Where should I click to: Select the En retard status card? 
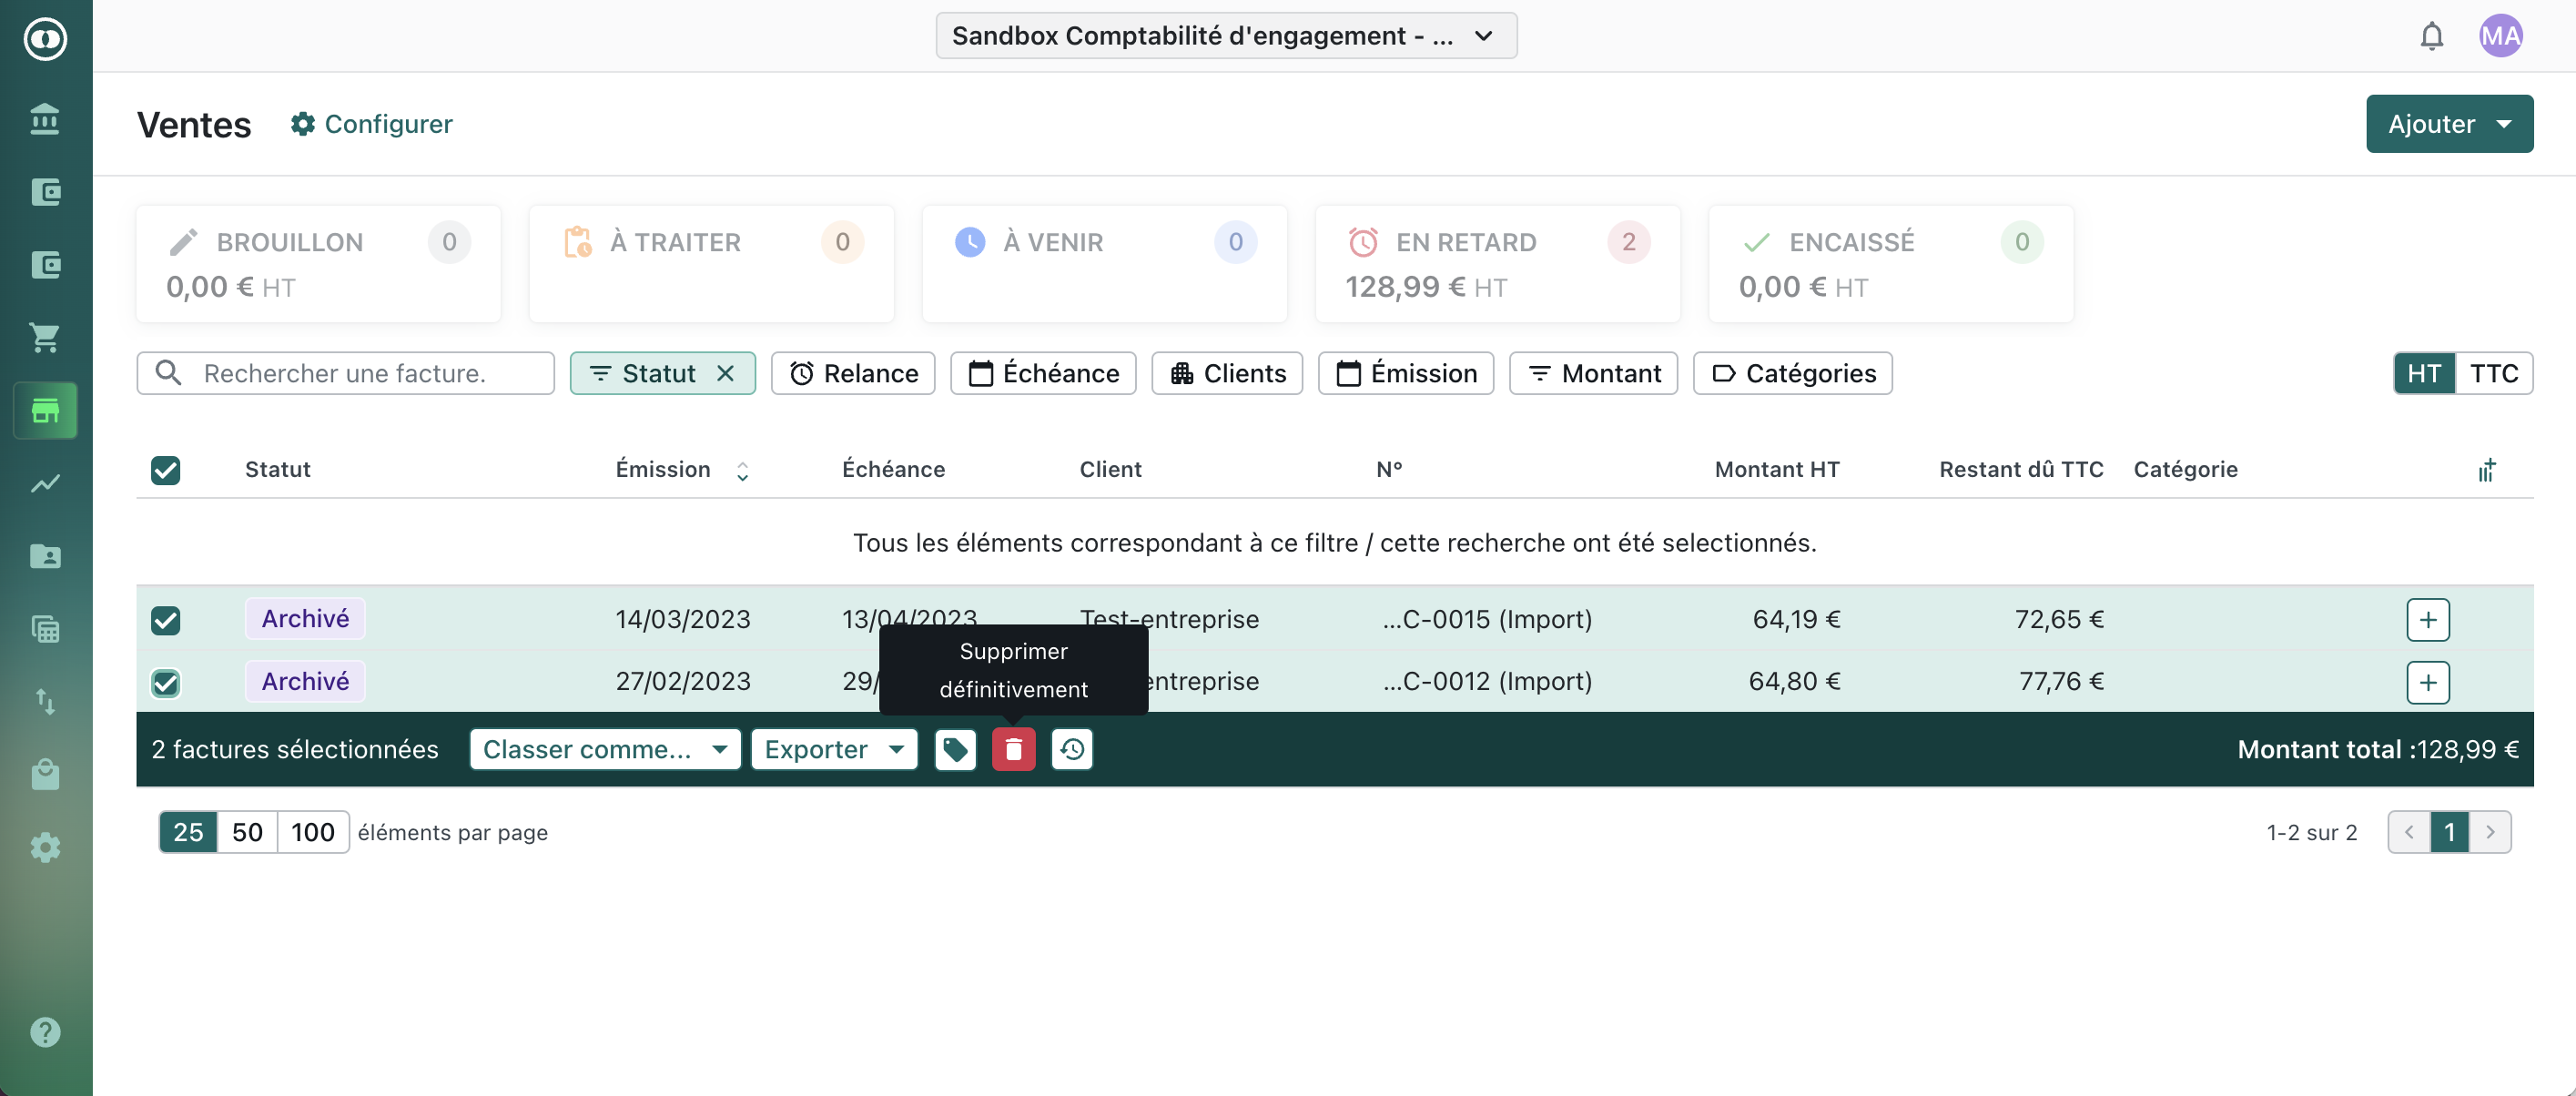(1496, 264)
